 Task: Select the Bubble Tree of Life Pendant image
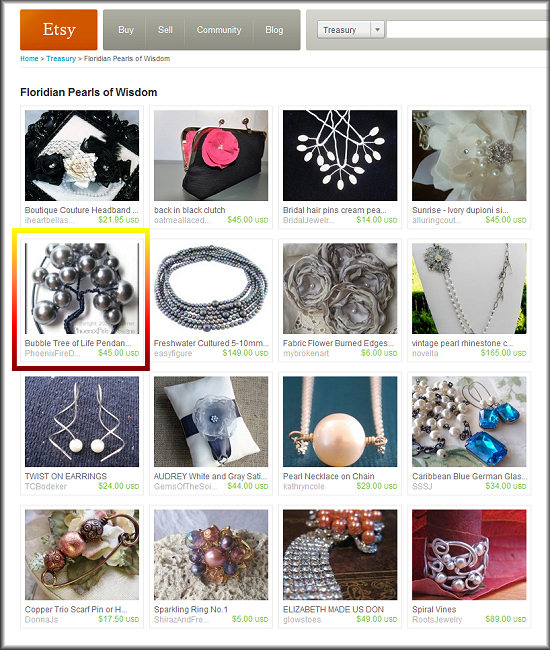coord(82,289)
